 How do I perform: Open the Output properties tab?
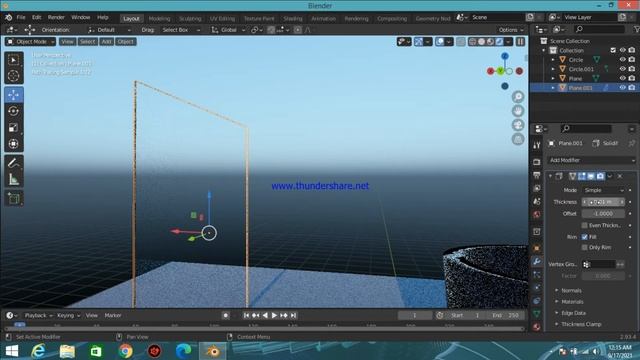(x=537, y=175)
